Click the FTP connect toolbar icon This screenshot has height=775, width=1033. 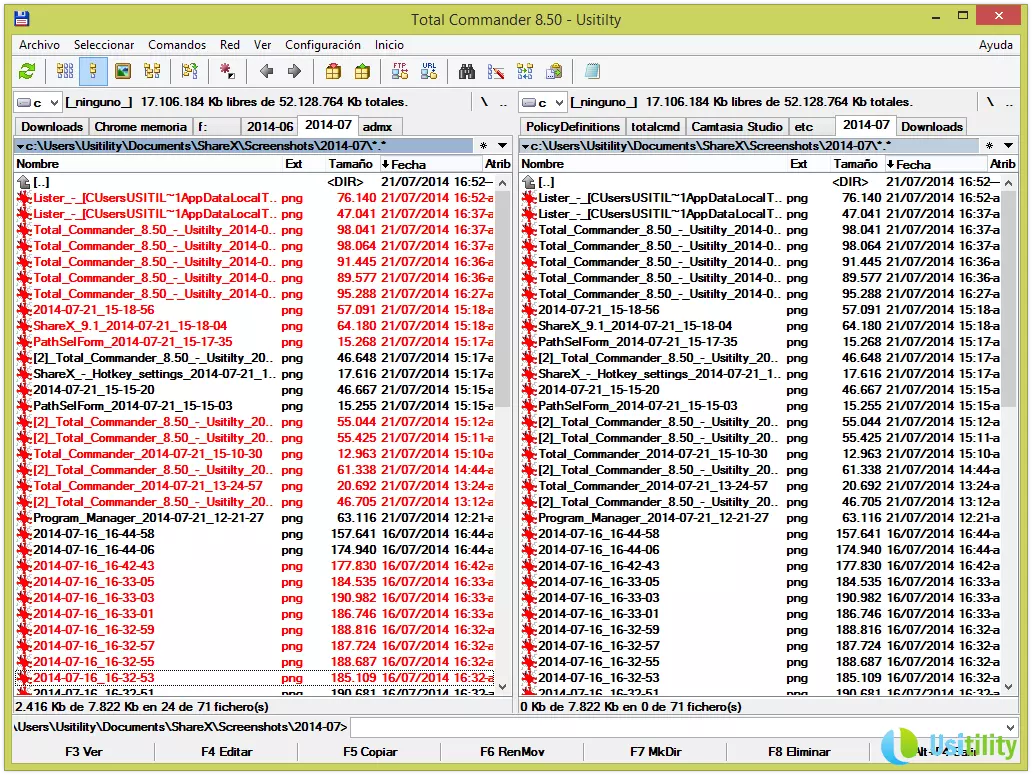point(400,71)
